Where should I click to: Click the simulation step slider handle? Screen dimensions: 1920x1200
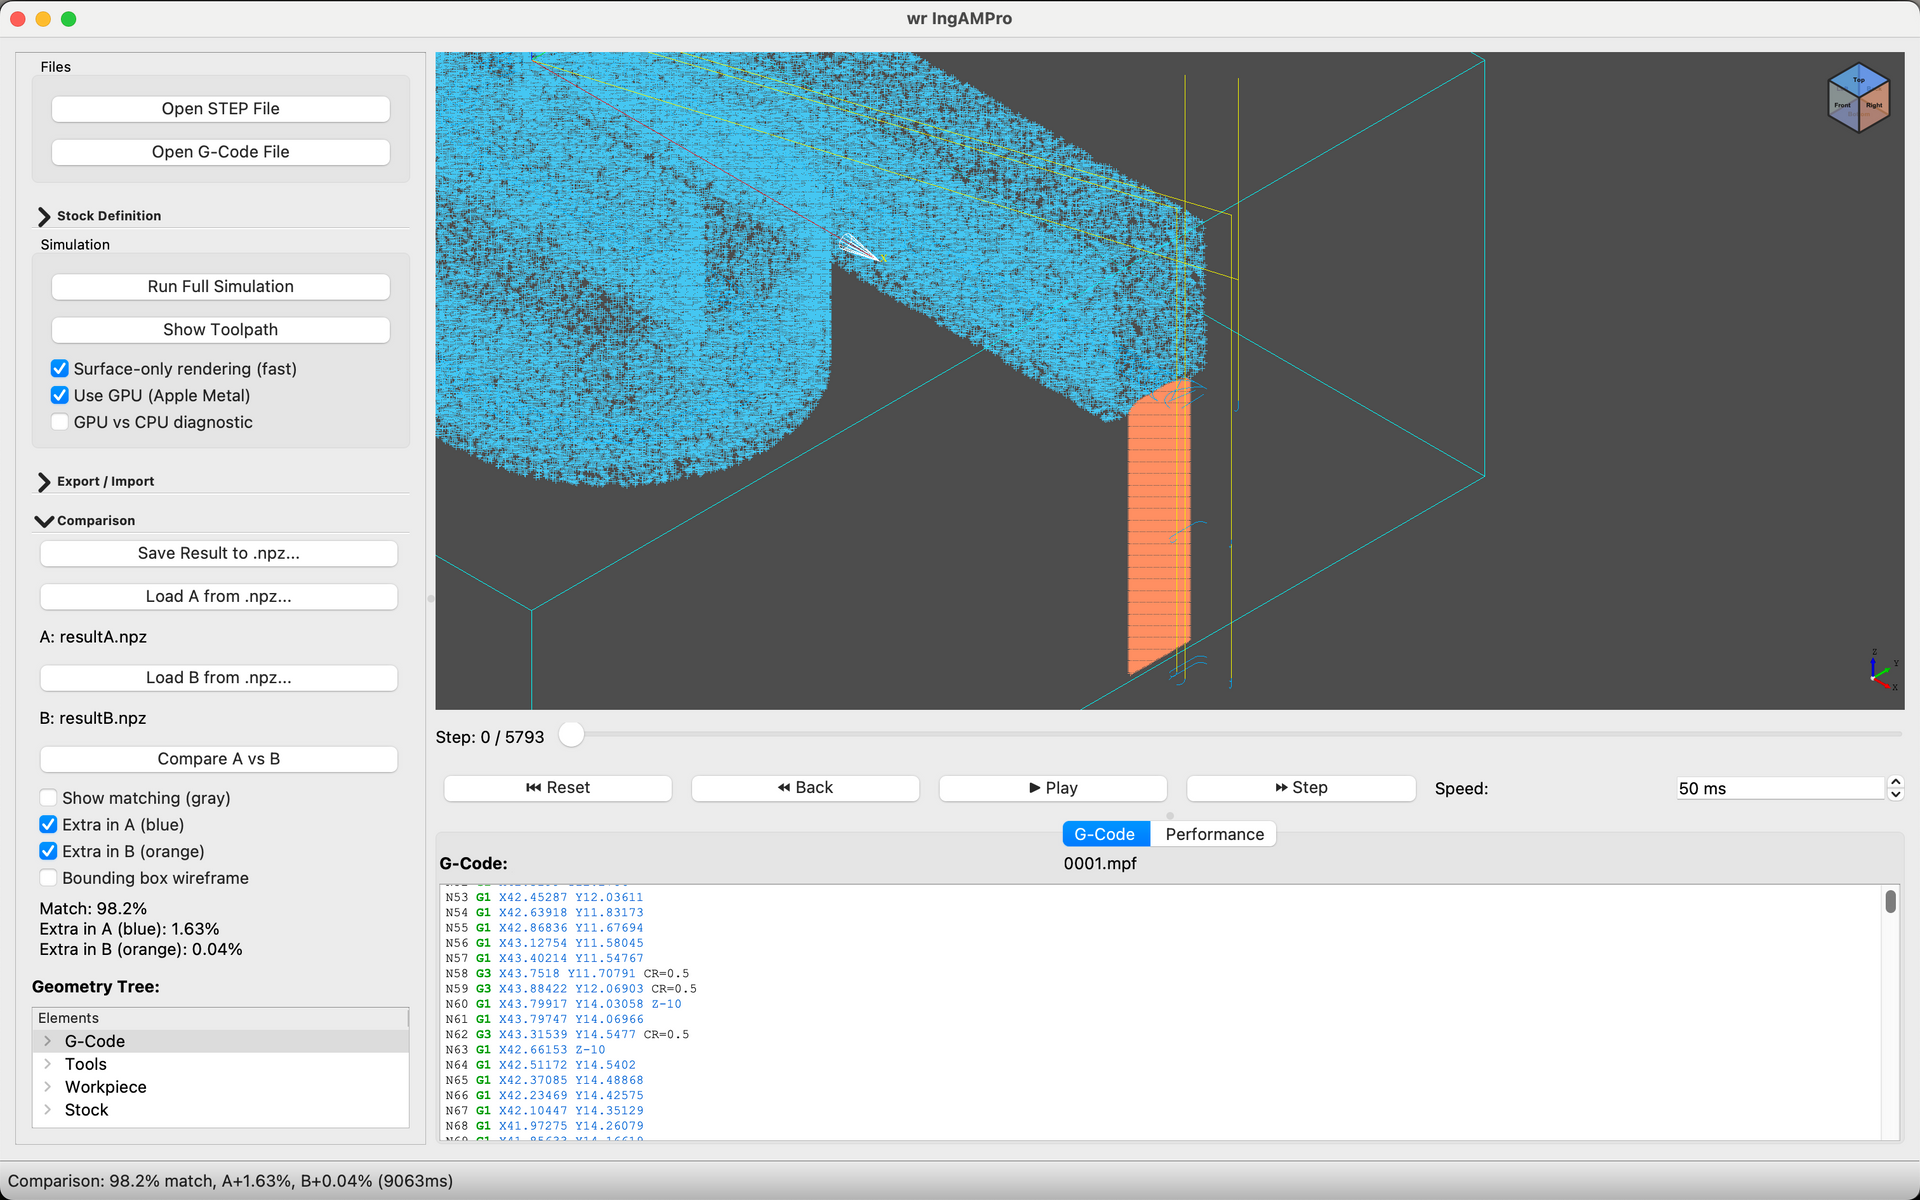tap(571, 735)
